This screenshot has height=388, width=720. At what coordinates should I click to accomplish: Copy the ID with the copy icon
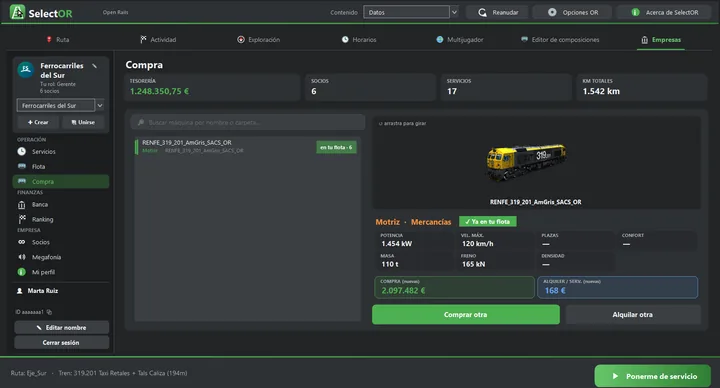pos(49,312)
